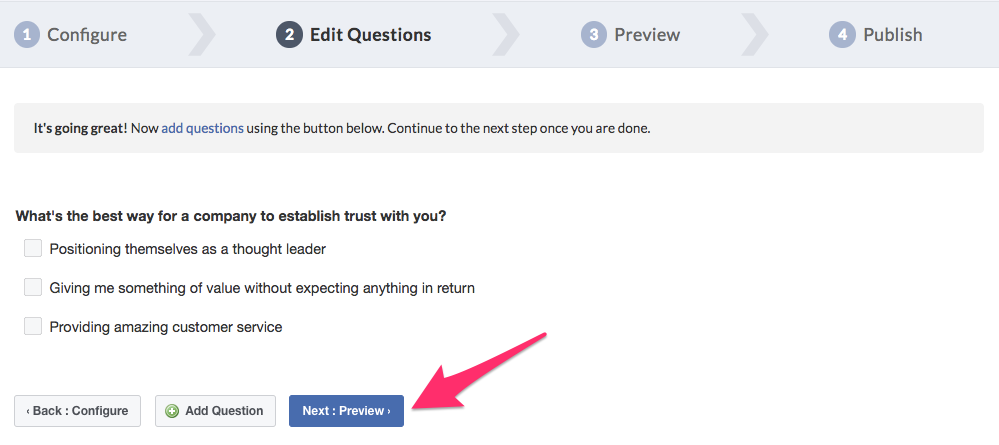Jump to the Publish step tab

[x=875, y=34]
